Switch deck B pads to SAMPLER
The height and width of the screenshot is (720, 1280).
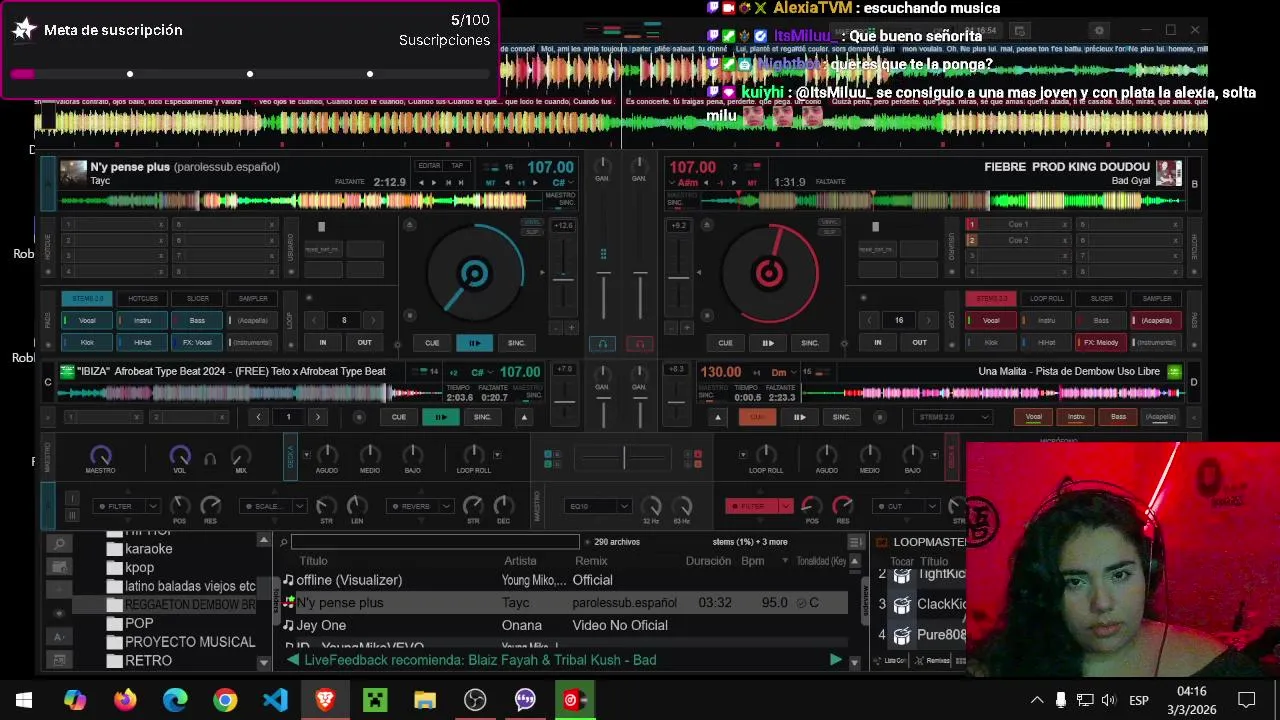(1157, 298)
